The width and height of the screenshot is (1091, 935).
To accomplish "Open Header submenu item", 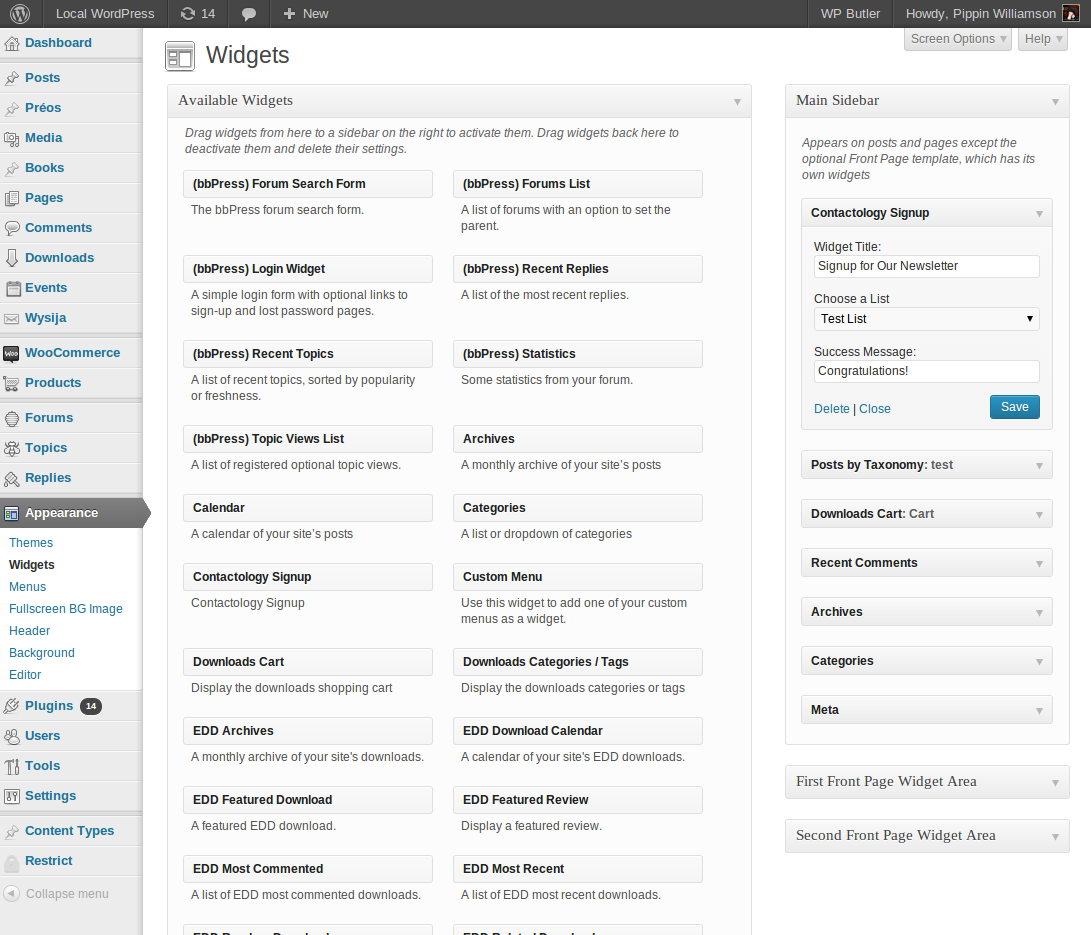I will click(x=29, y=631).
